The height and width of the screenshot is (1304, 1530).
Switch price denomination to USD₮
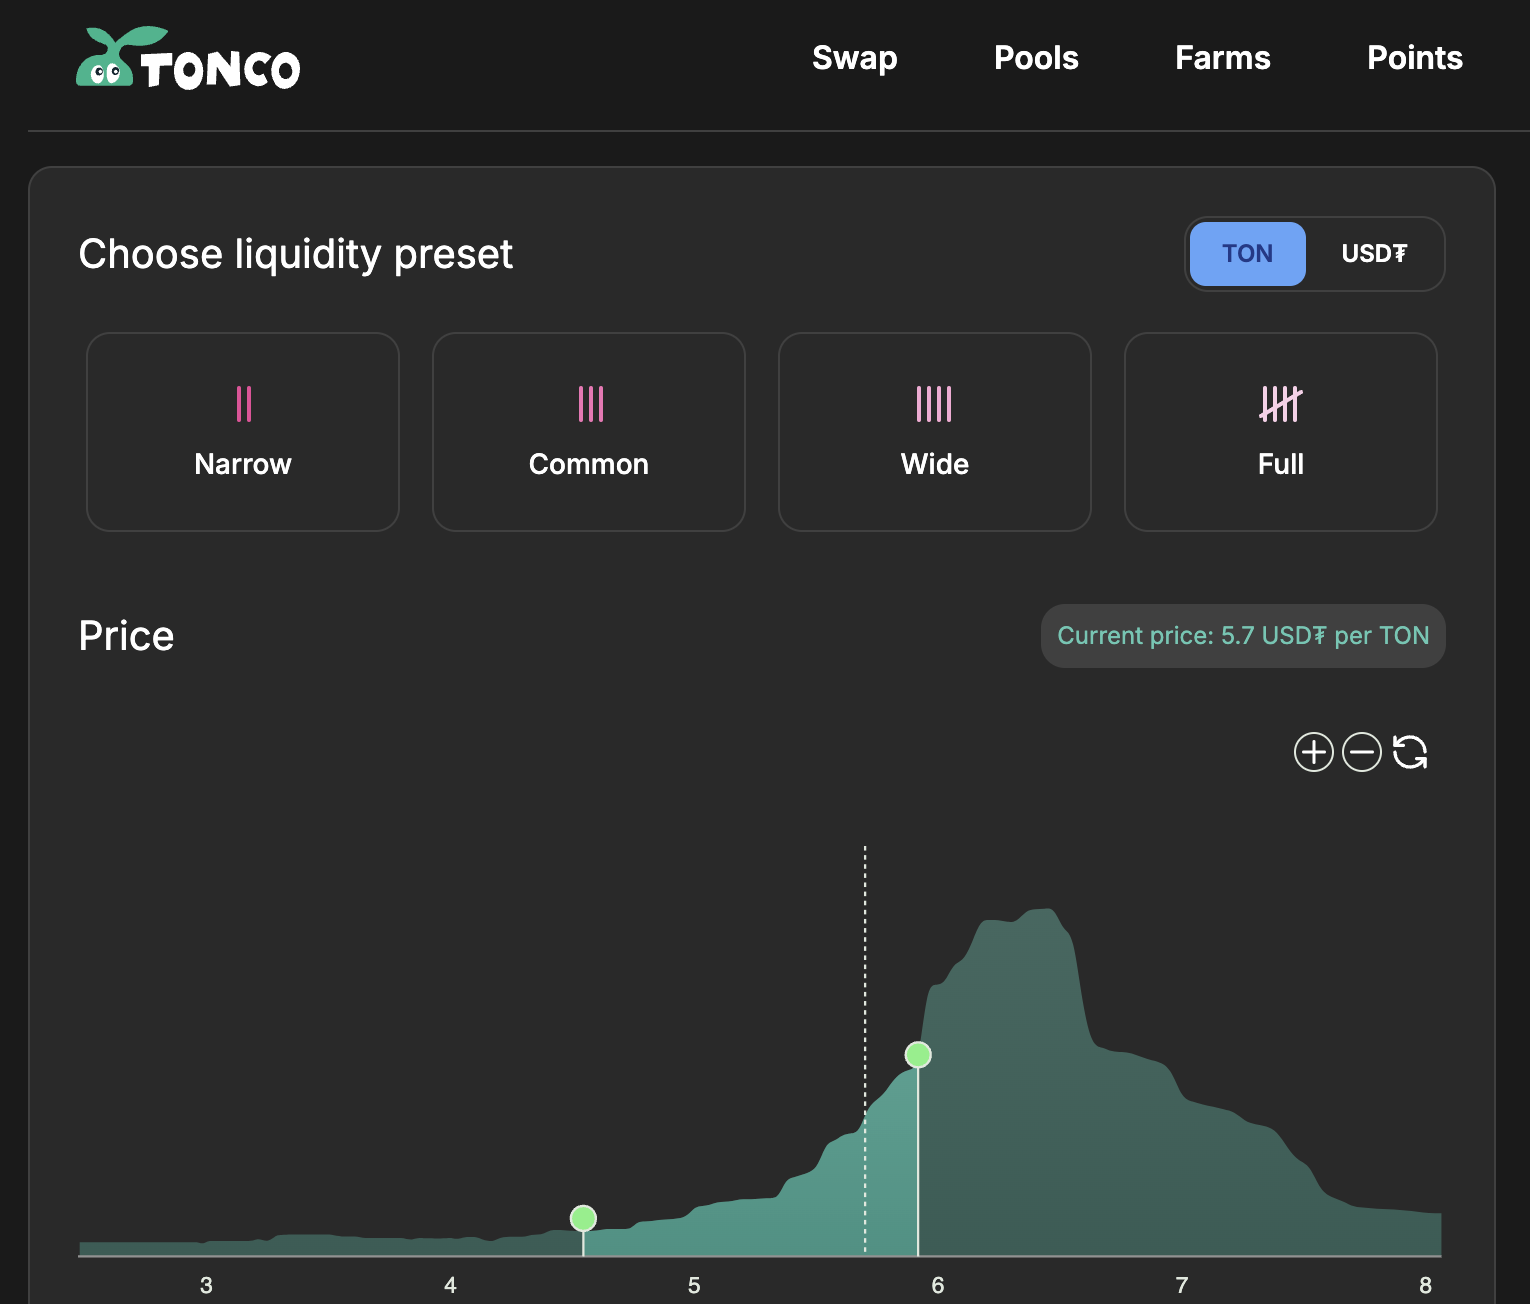coord(1374,254)
